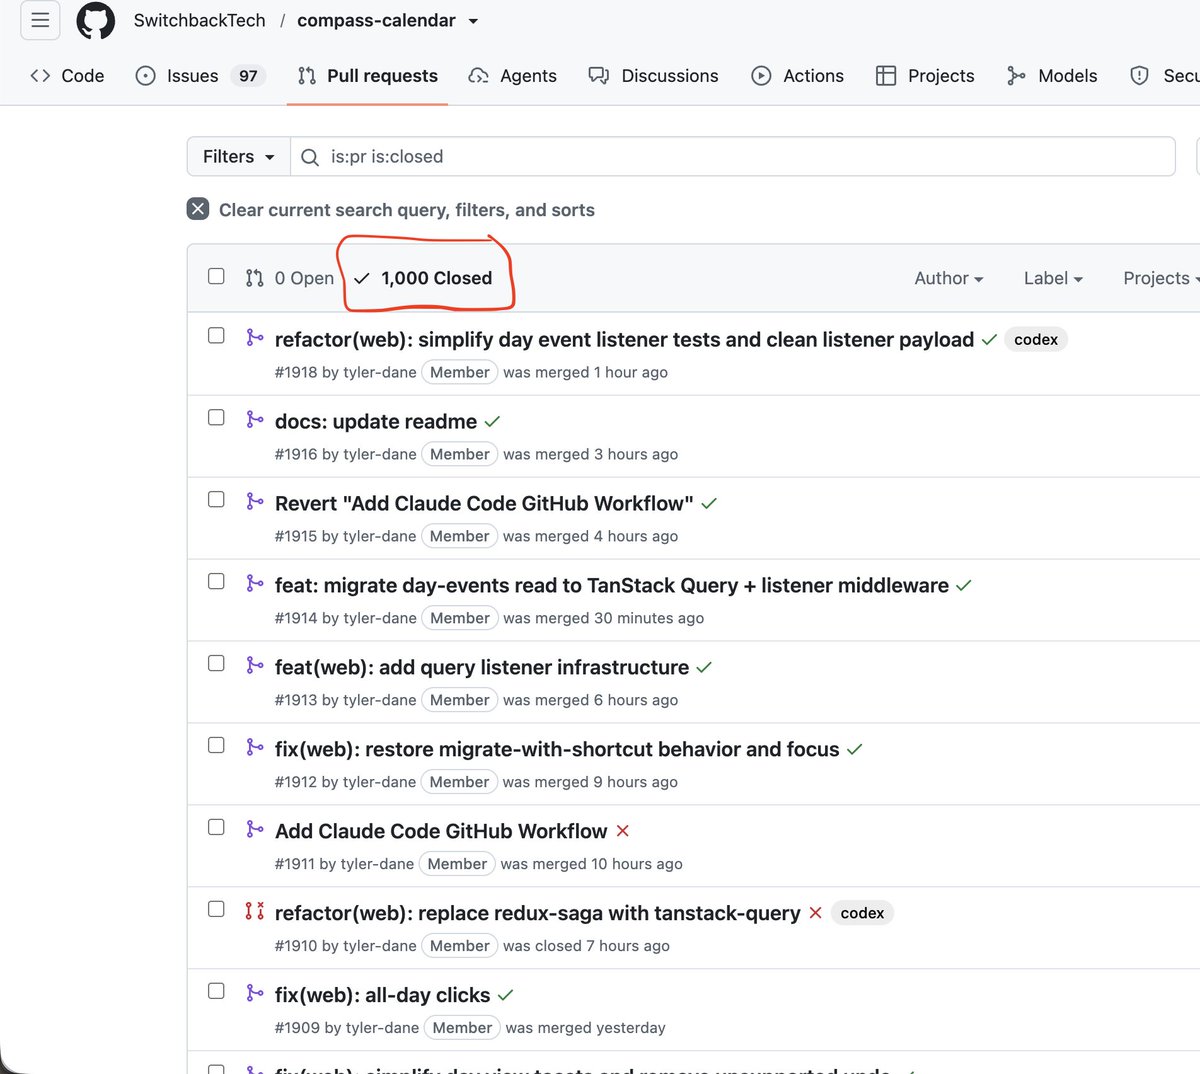This screenshot has width=1200, height=1074.
Task: Expand the Author filter dropdown
Action: pyautogui.click(x=949, y=278)
